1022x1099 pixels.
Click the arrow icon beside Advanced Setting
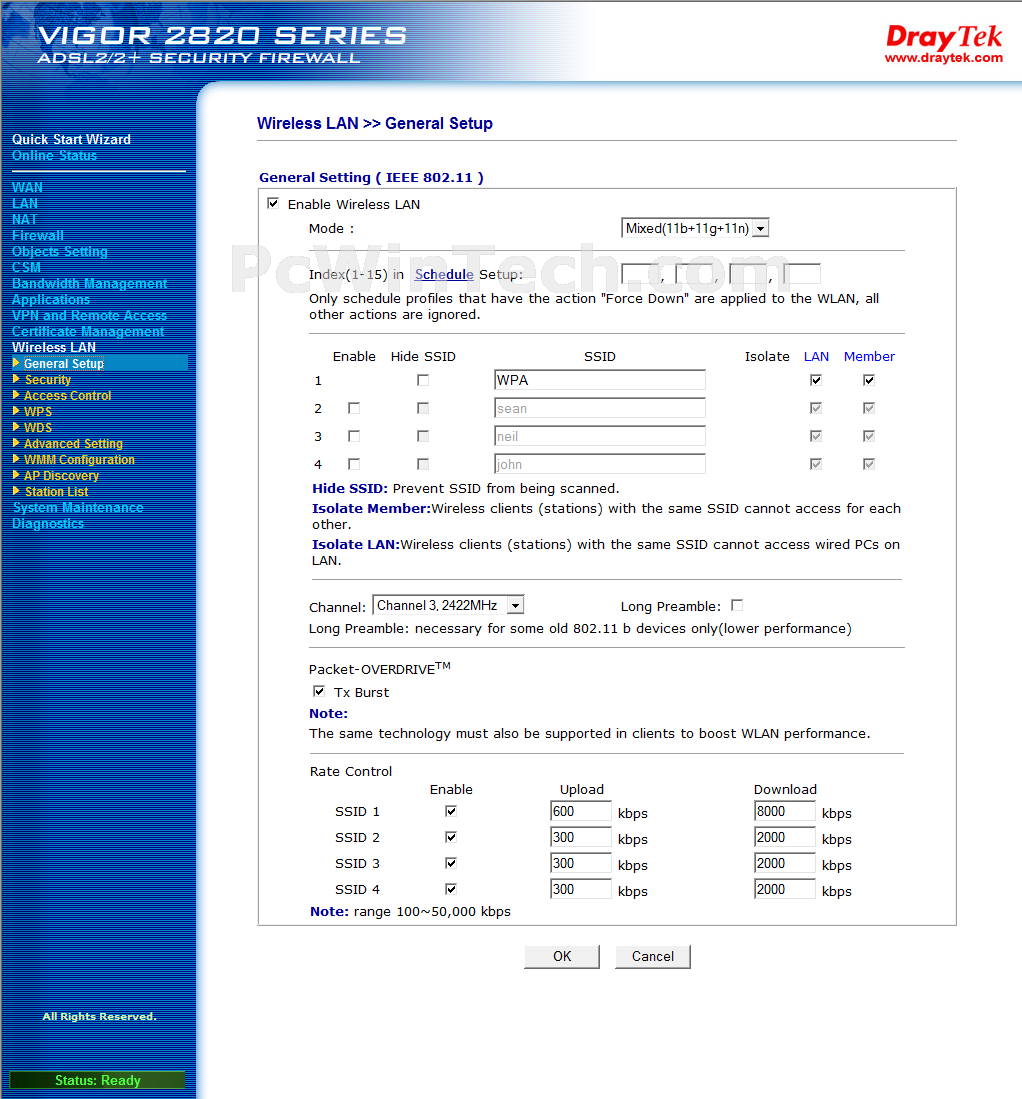pyautogui.click(x=16, y=444)
